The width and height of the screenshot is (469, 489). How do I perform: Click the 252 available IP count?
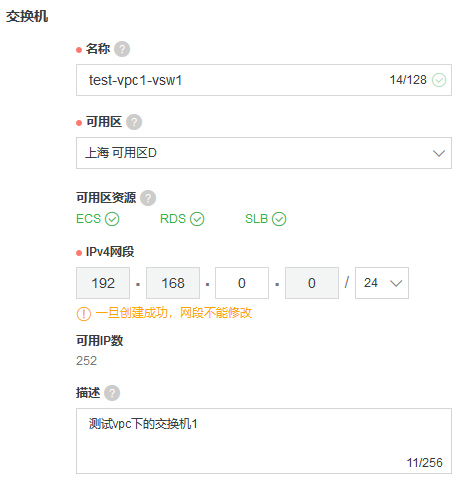click(86, 361)
